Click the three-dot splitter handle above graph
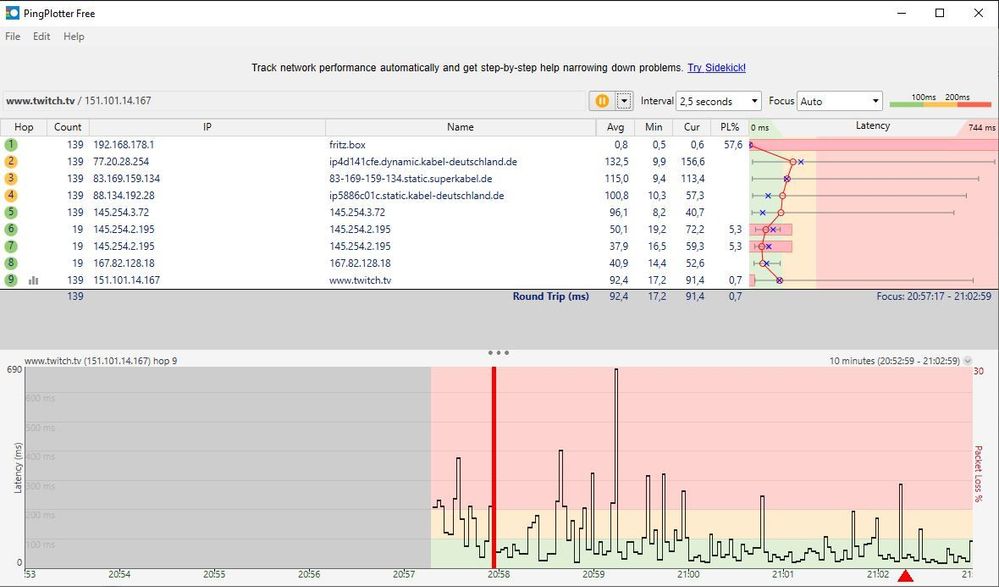Viewport: 999px width, 587px height. pyautogui.click(x=498, y=352)
